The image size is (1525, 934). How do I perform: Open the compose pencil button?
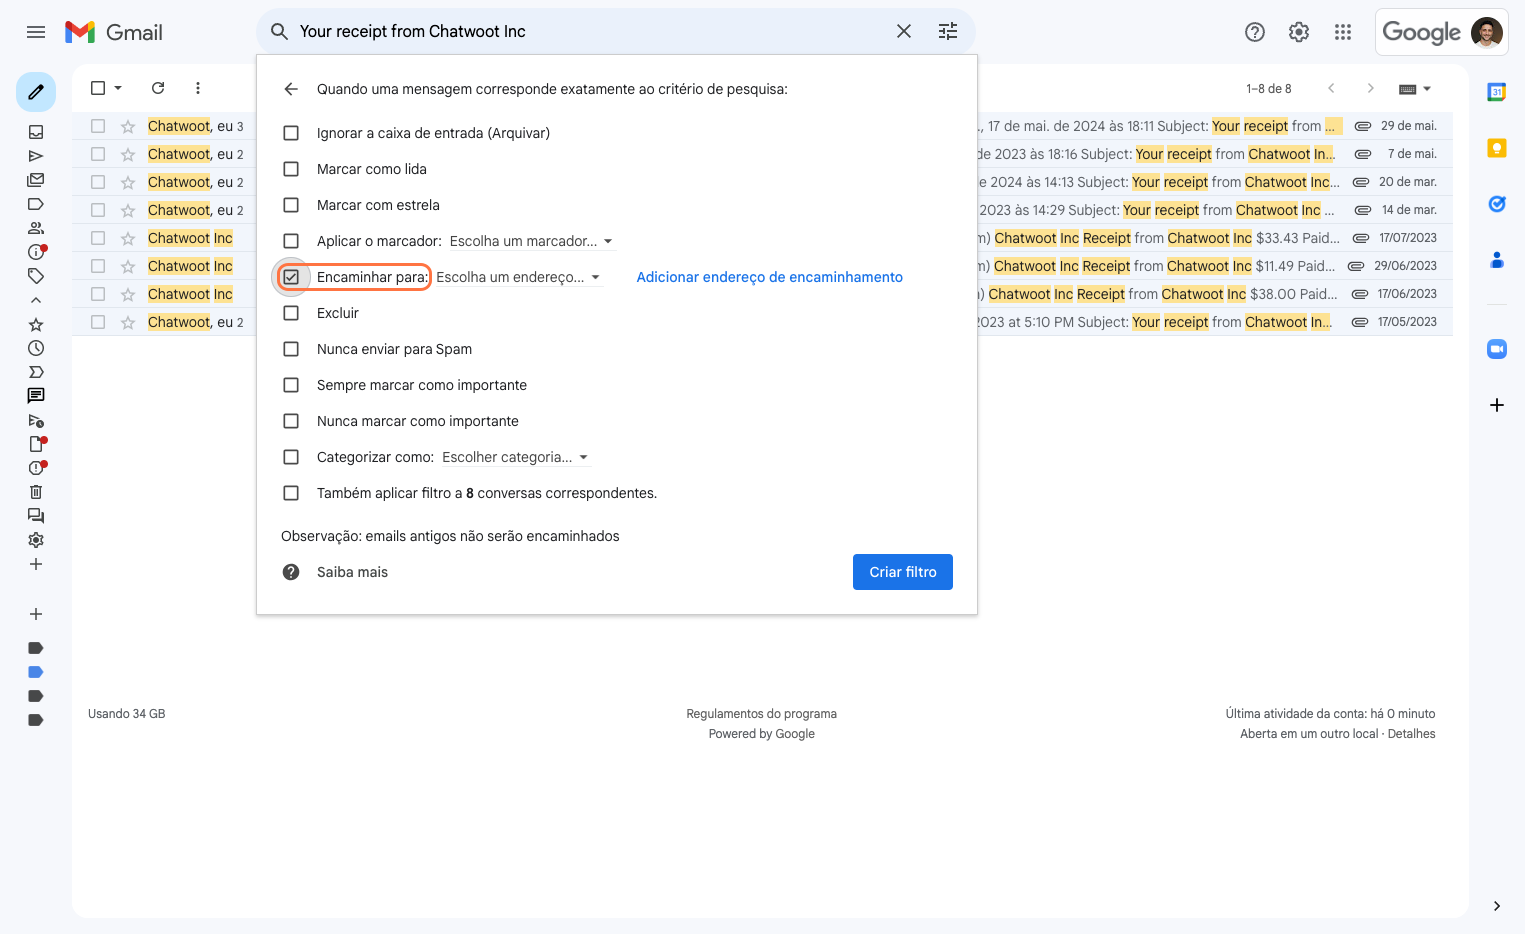point(36,92)
